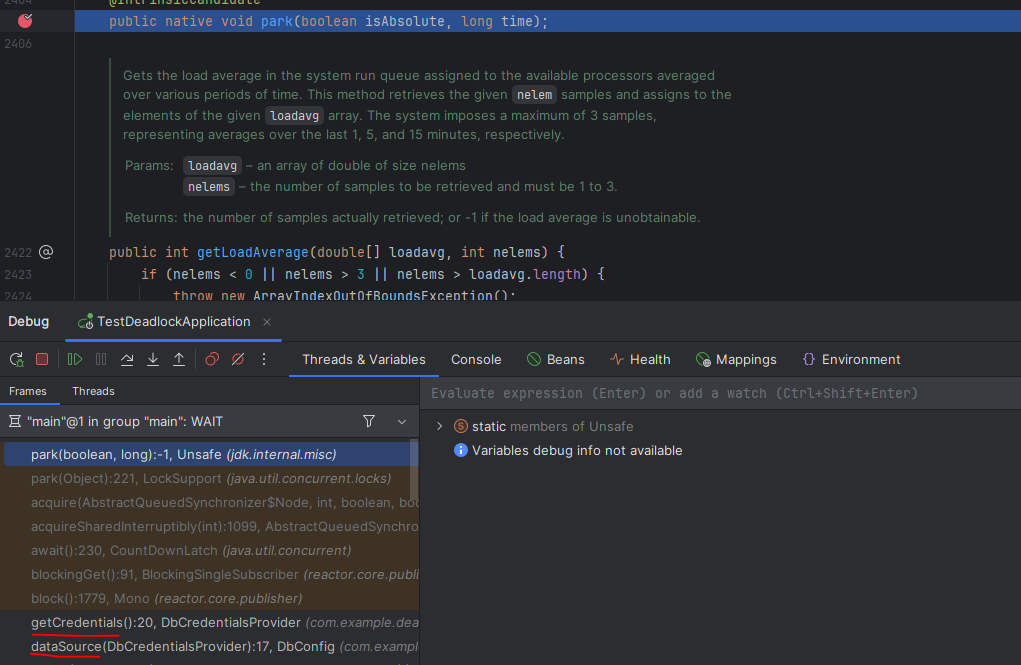Open the debug toolbar More menu

(x=264, y=360)
